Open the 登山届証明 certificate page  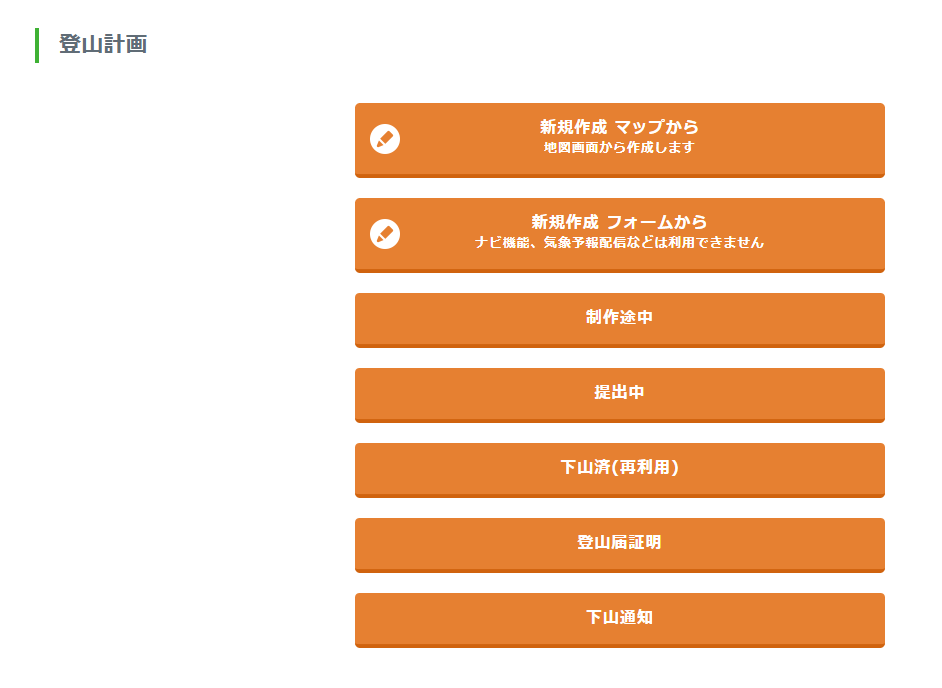coord(619,543)
